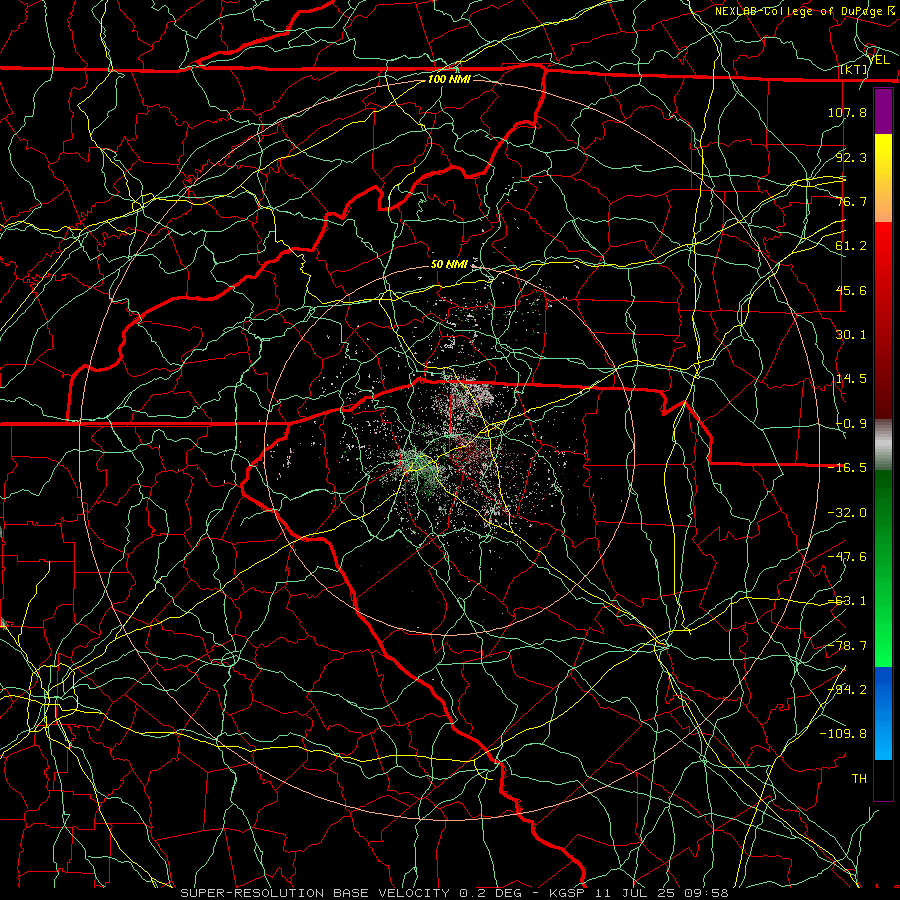900x900 pixels.
Task: Click the -16.5 legend value
Action: tap(847, 468)
